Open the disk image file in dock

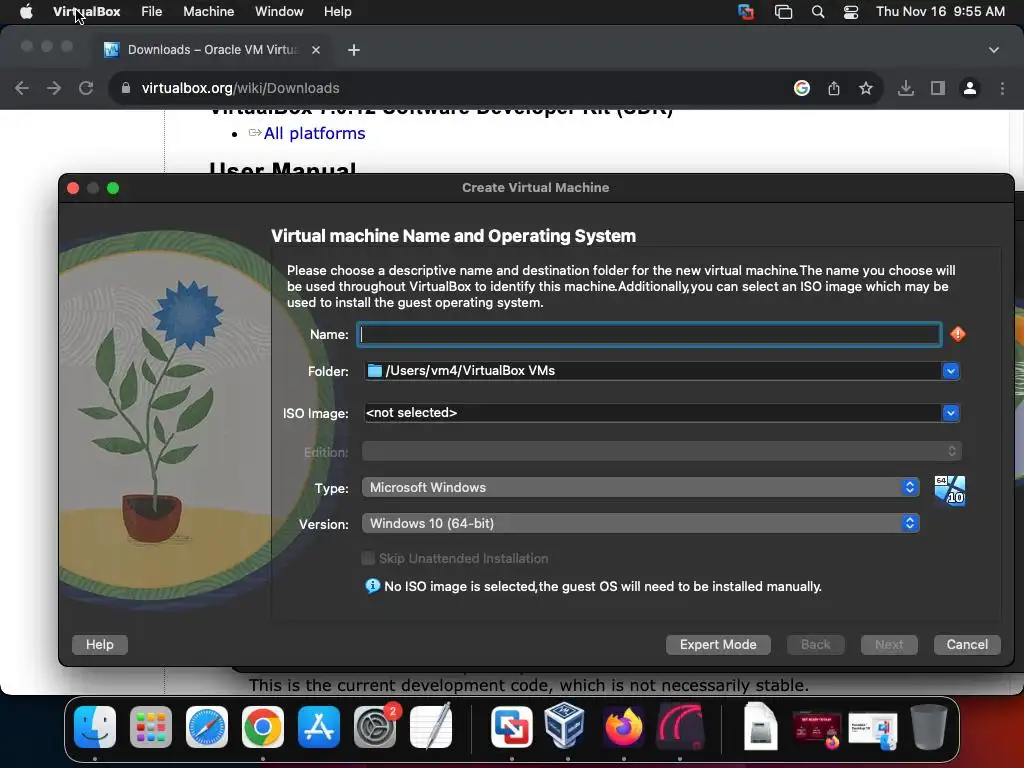coord(761,726)
